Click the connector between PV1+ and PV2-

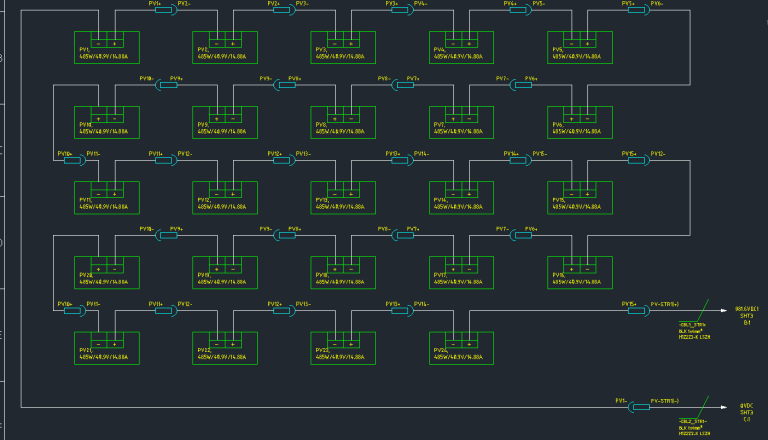(x=166, y=10)
